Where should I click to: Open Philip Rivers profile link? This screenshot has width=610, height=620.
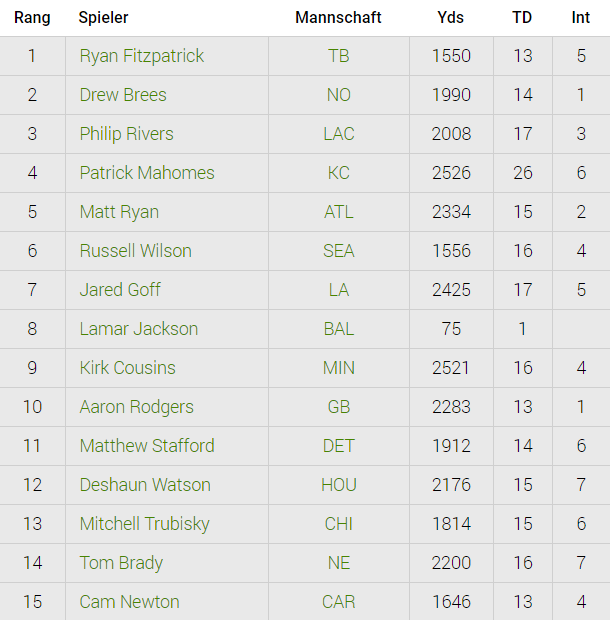point(126,134)
